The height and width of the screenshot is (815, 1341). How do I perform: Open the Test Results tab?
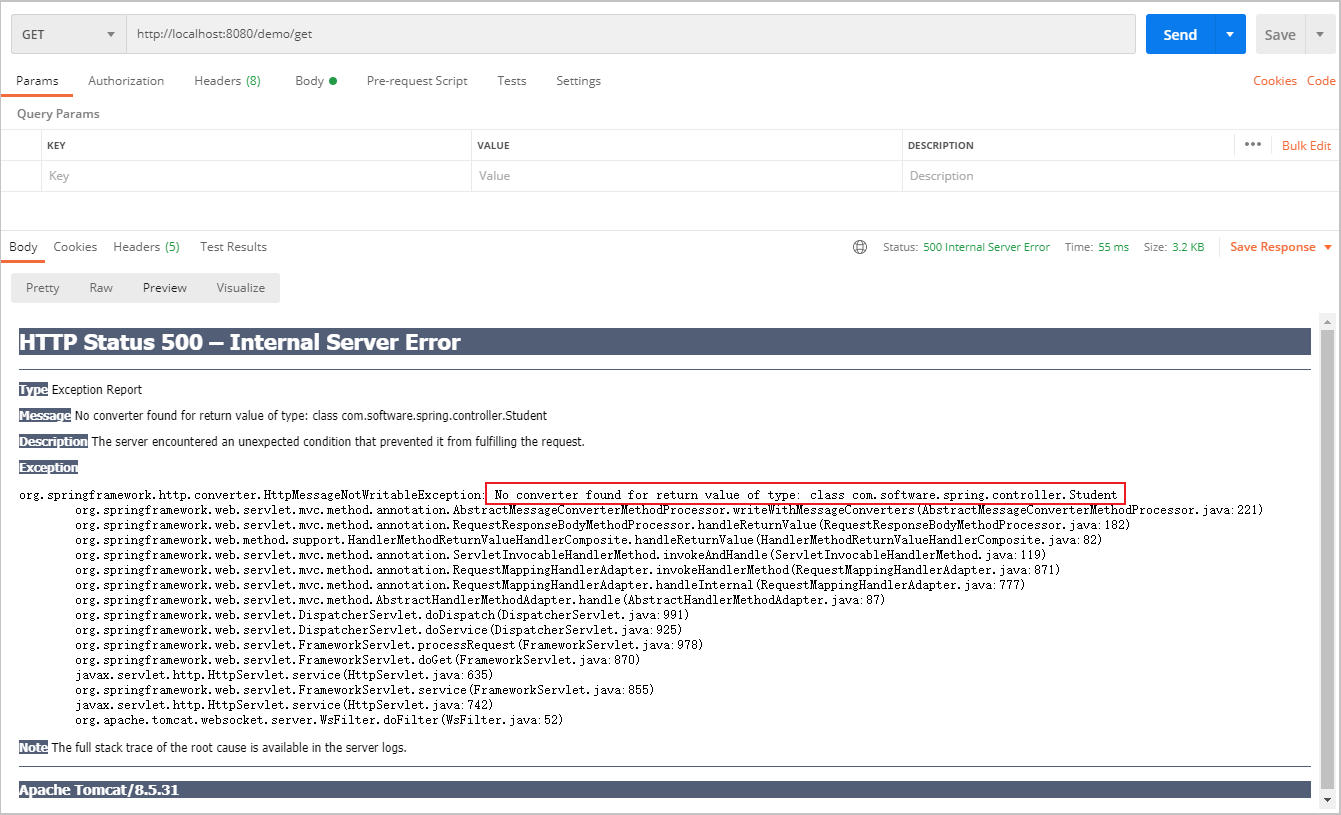tap(233, 247)
